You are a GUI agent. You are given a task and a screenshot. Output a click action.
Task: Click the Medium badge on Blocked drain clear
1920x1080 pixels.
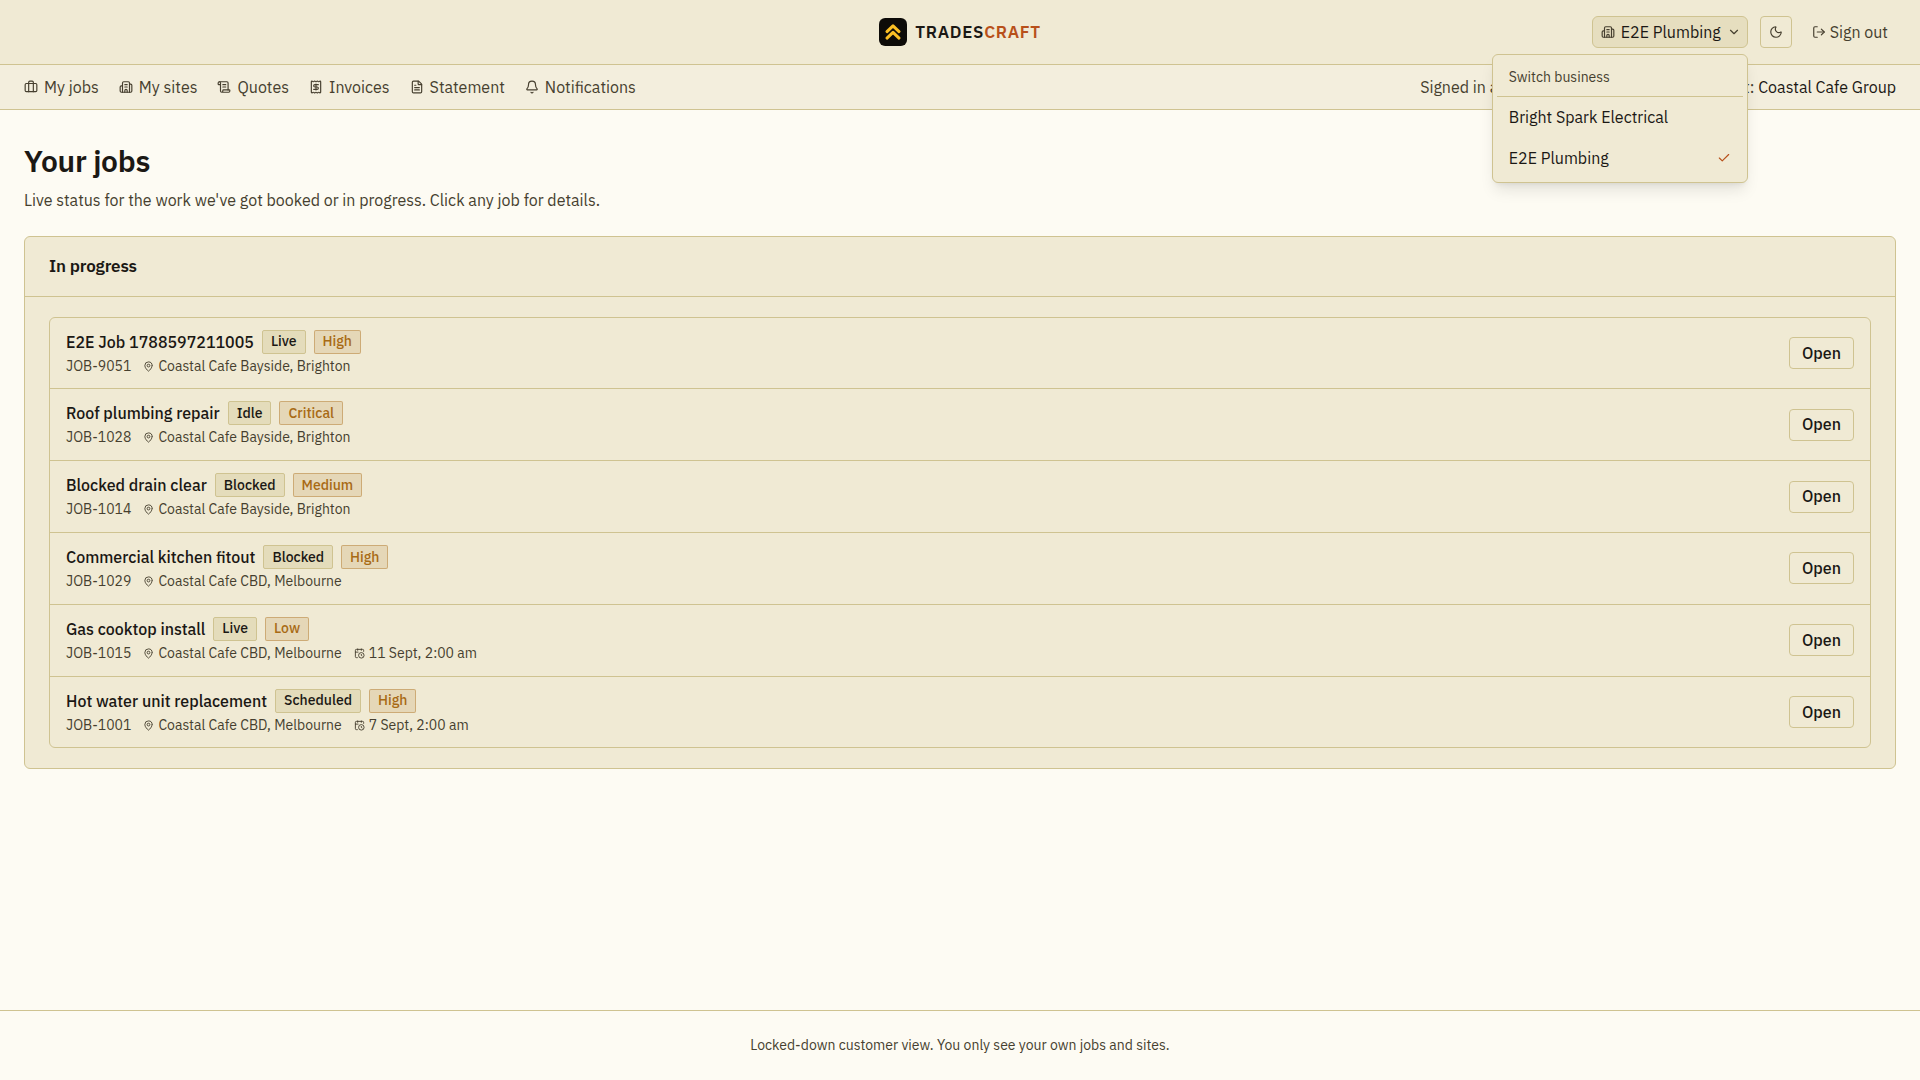(x=327, y=485)
